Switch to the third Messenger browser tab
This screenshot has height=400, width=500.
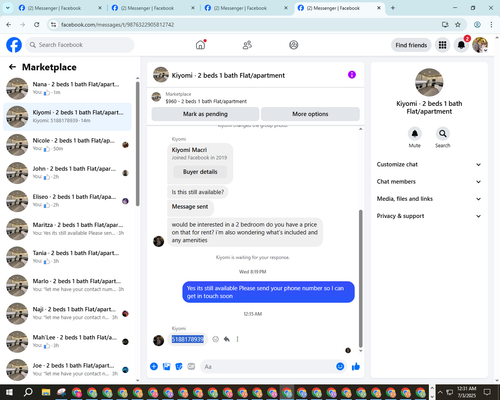[x=246, y=8]
